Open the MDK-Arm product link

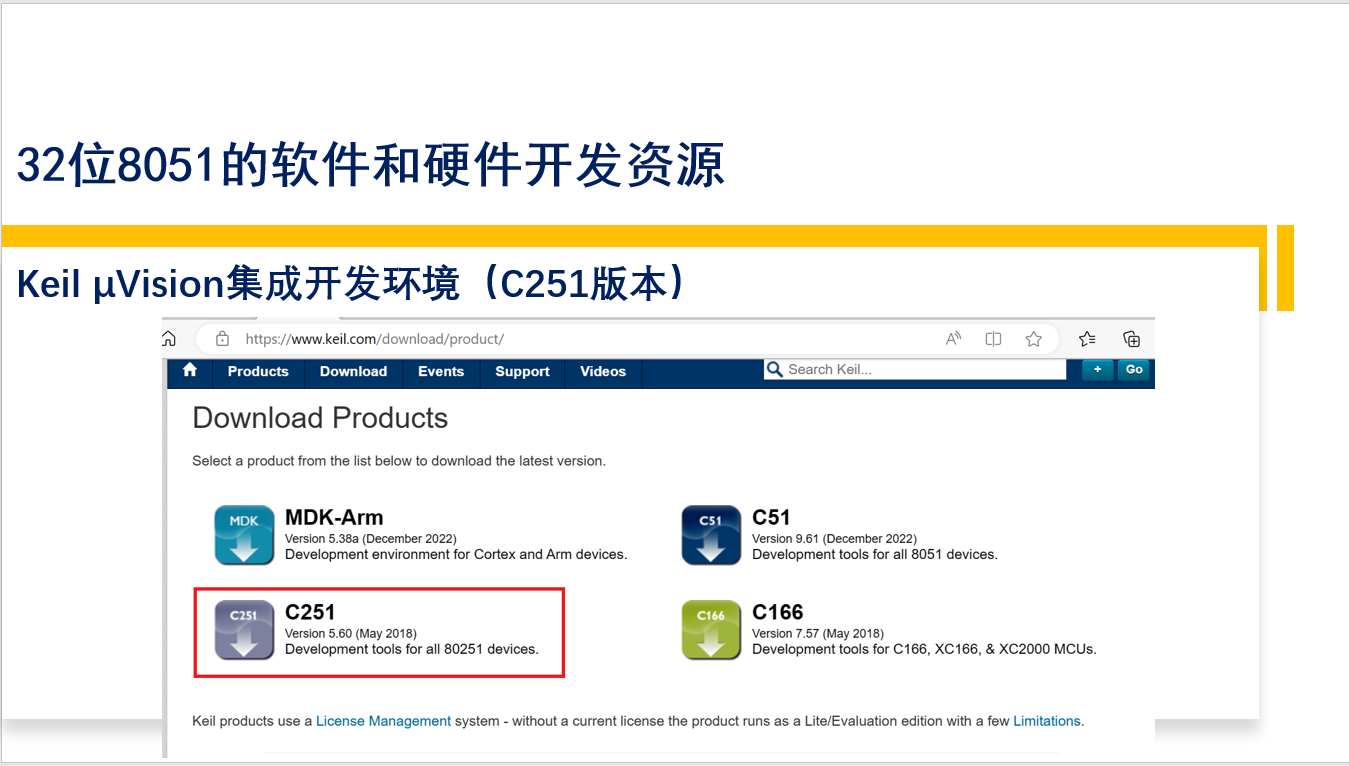334,517
